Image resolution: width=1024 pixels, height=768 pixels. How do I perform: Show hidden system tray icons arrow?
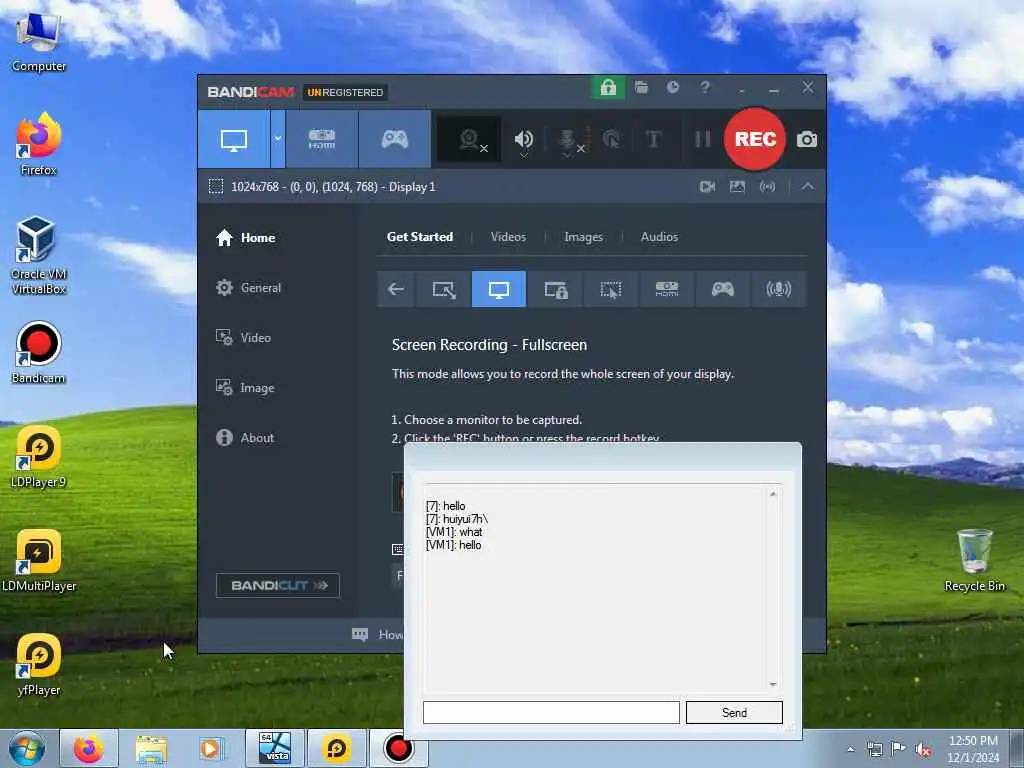pyautogui.click(x=850, y=749)
